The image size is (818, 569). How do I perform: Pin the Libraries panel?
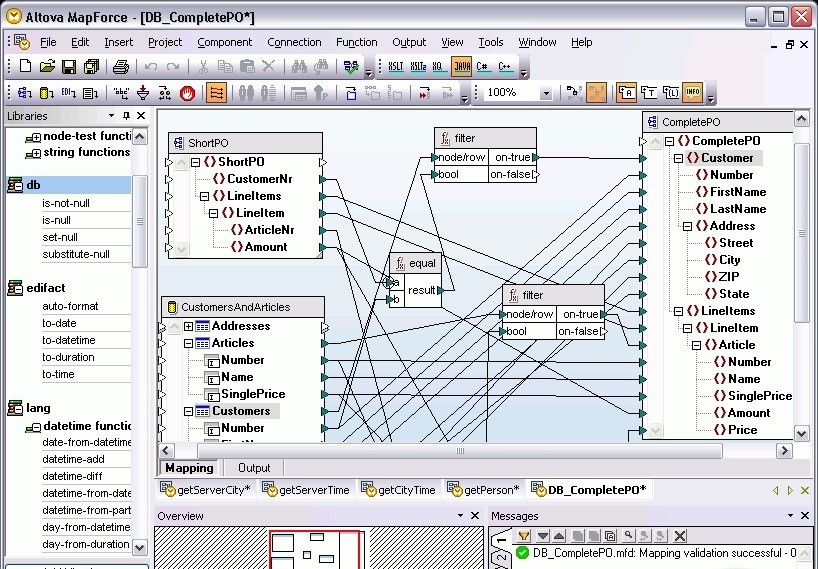(x=126, y=116)
